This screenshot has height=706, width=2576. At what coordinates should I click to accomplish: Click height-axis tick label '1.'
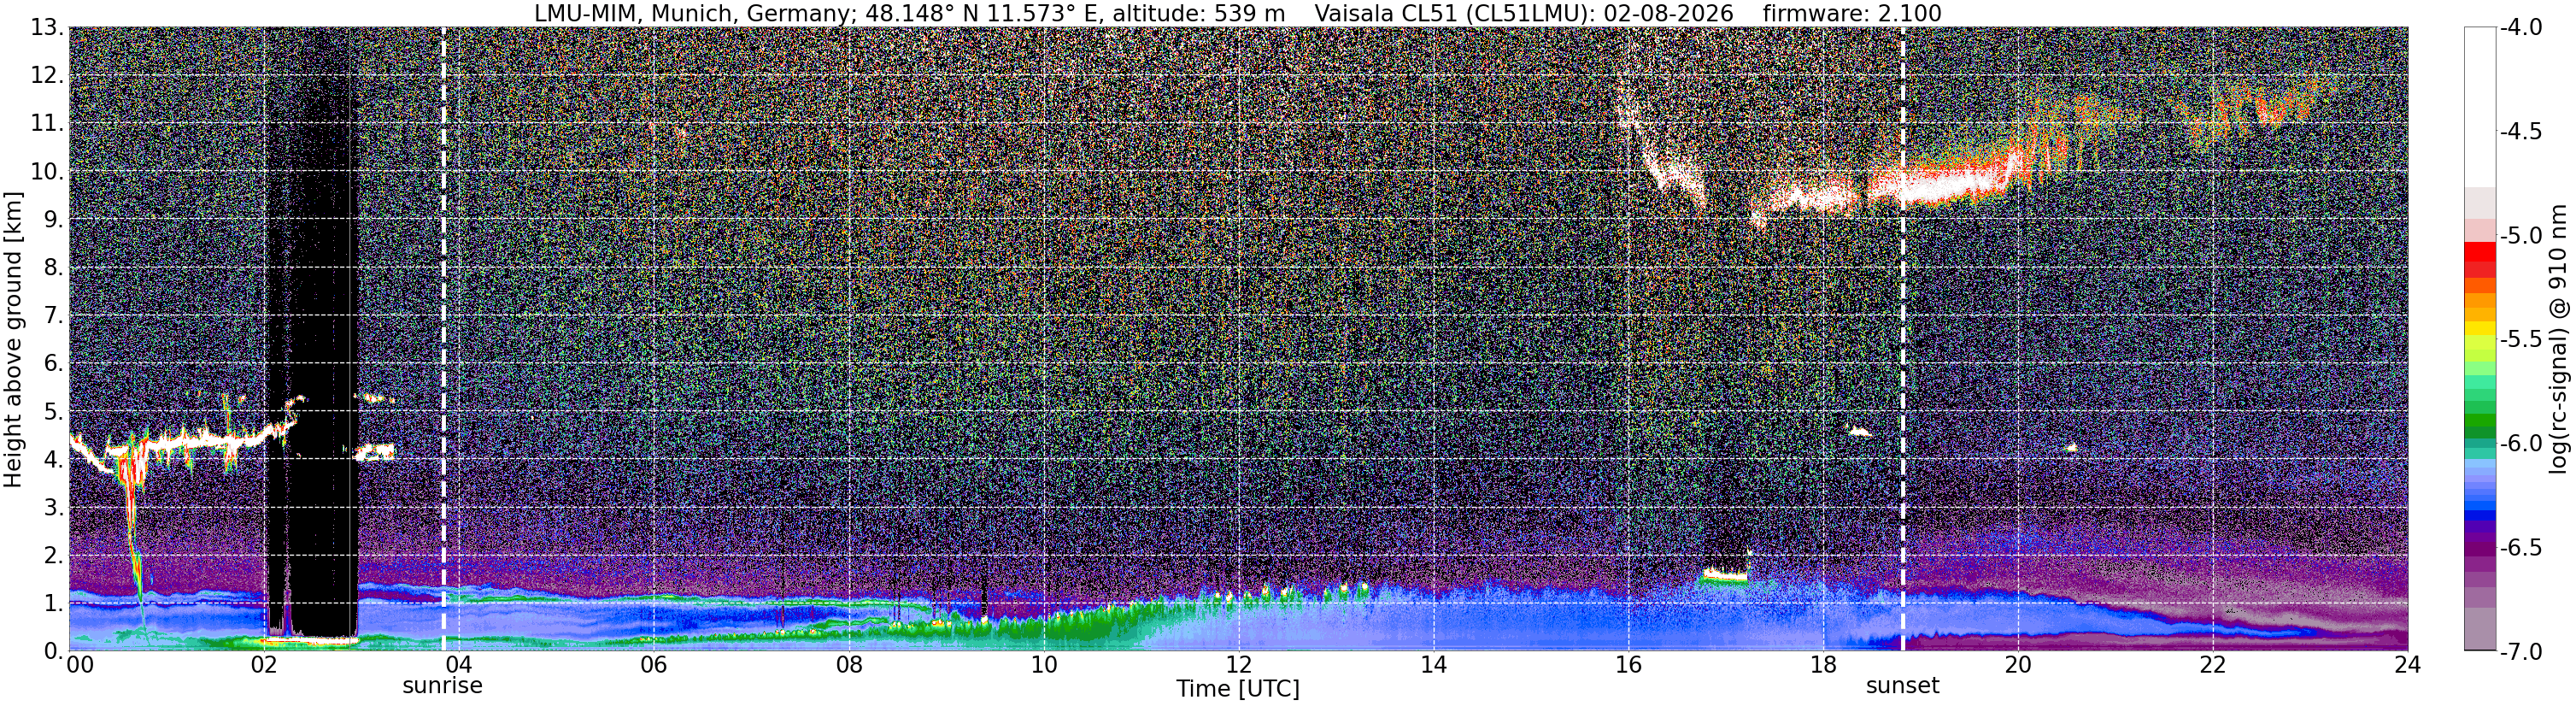click(54, 604)
